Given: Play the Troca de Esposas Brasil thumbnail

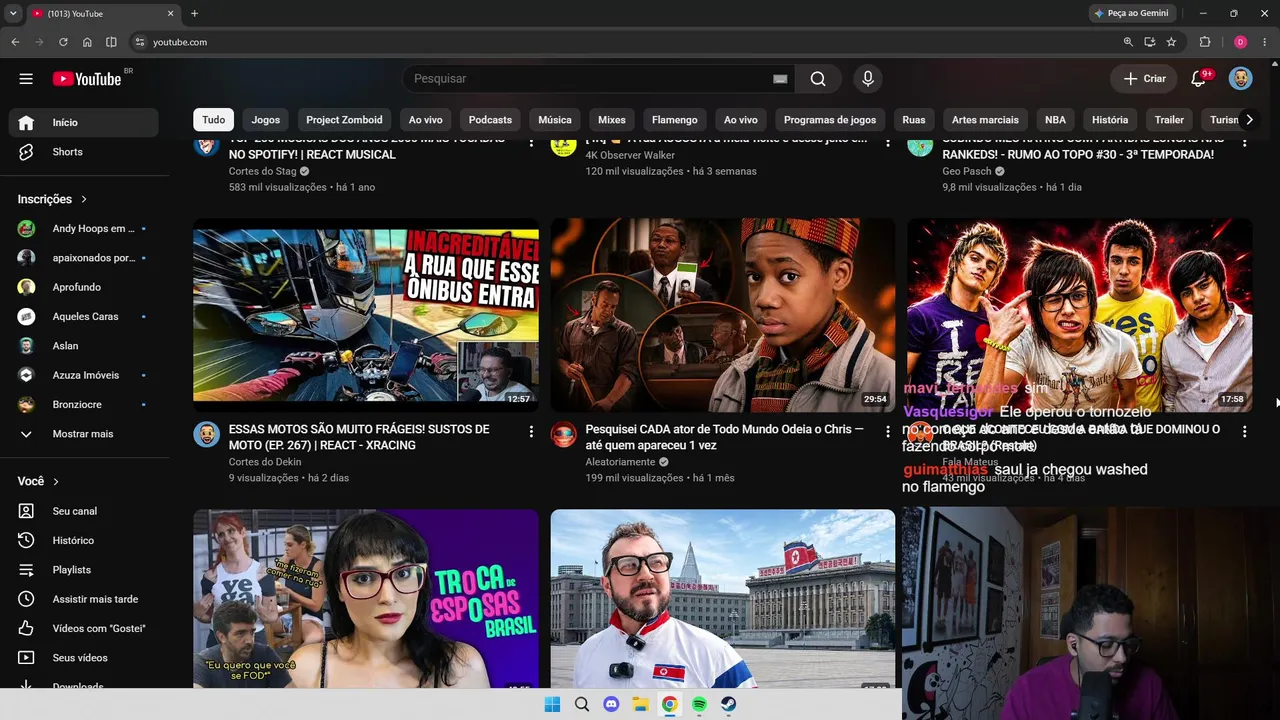Looking at the screenshot, I should [366, 599].
